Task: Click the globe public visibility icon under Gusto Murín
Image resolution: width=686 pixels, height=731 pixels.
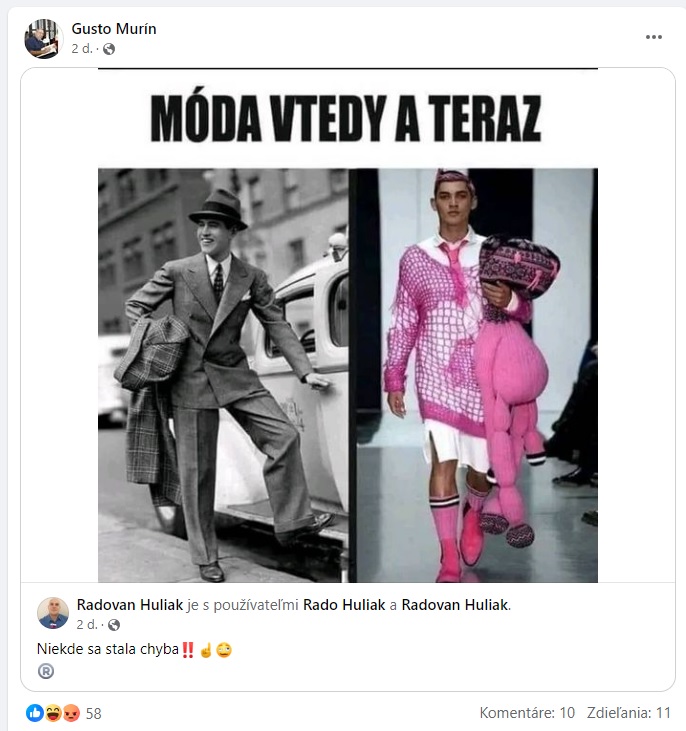Action: (x=109, y=49)
